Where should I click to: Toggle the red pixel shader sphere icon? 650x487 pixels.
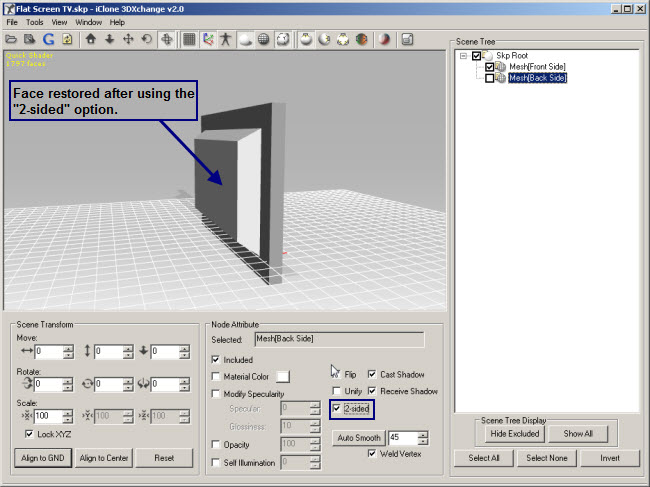tap(385, 39)
